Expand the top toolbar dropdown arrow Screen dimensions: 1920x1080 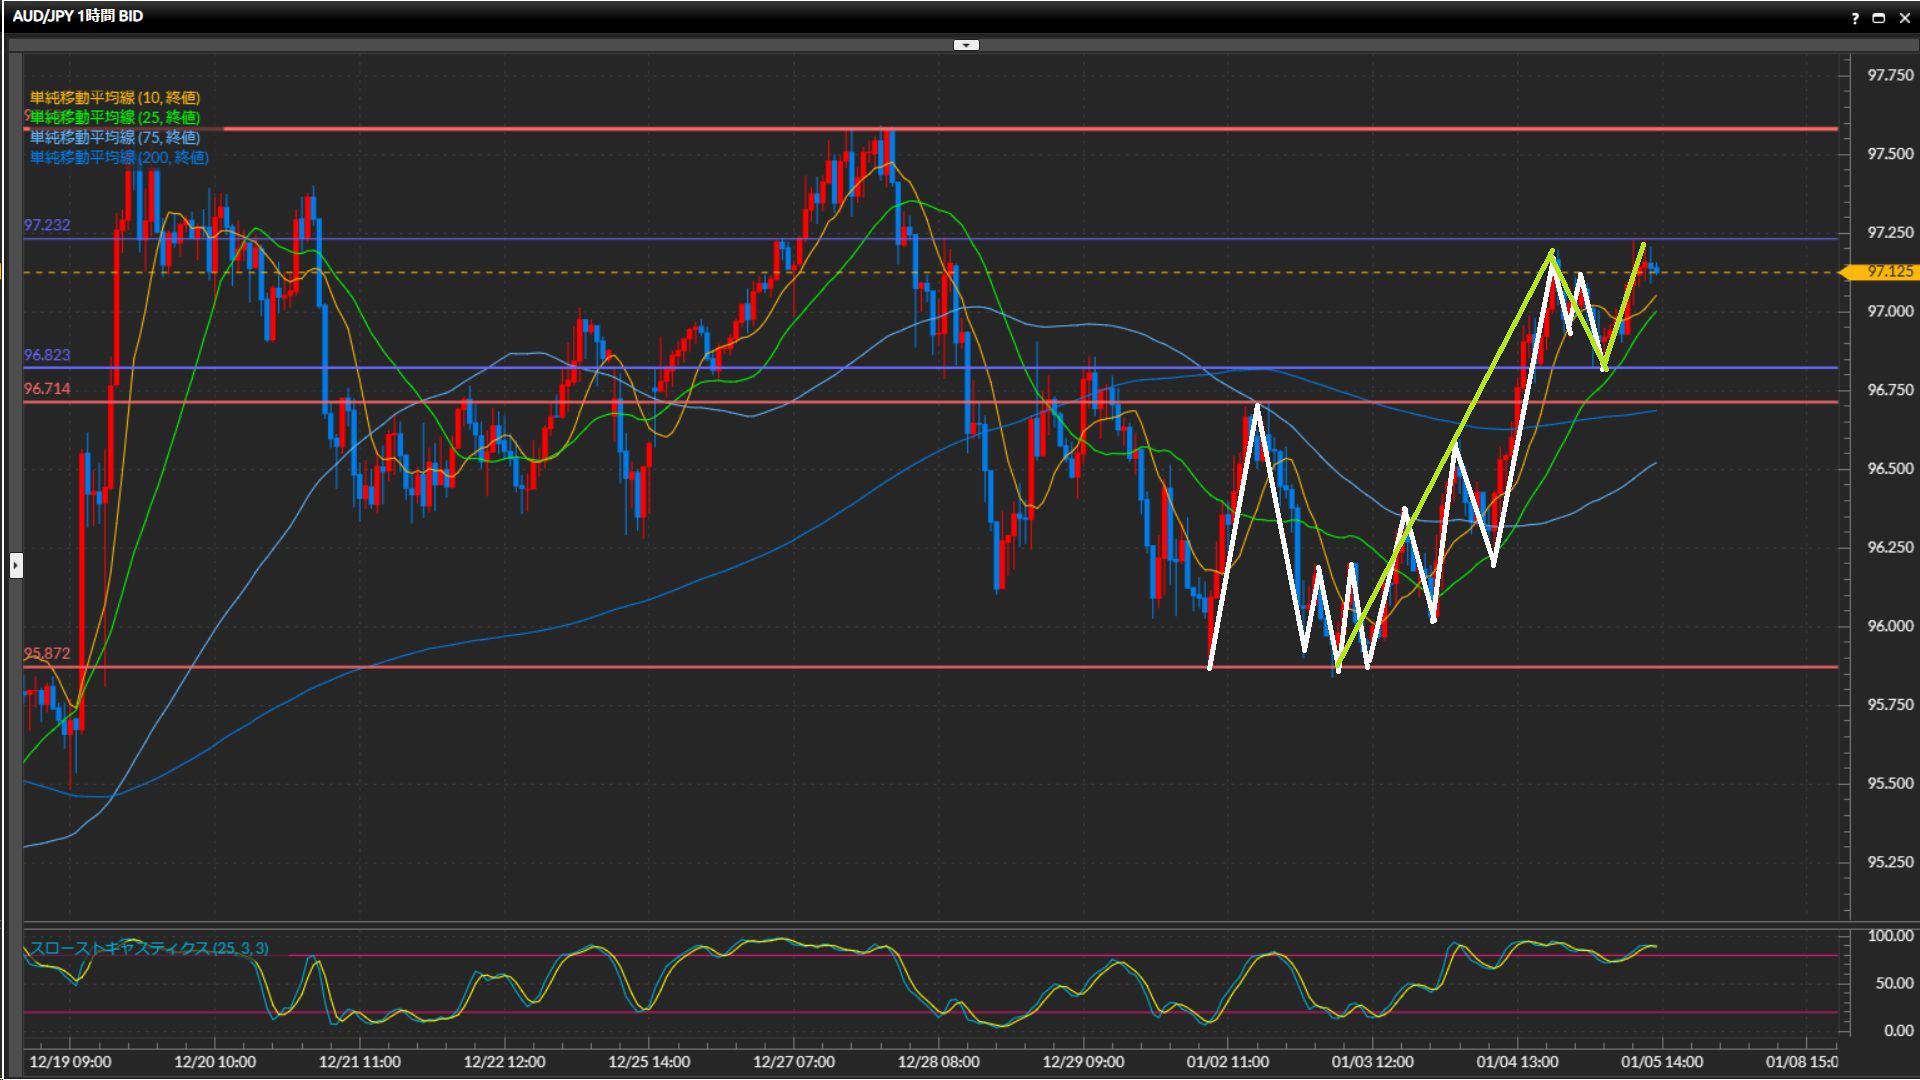point(966,45)
